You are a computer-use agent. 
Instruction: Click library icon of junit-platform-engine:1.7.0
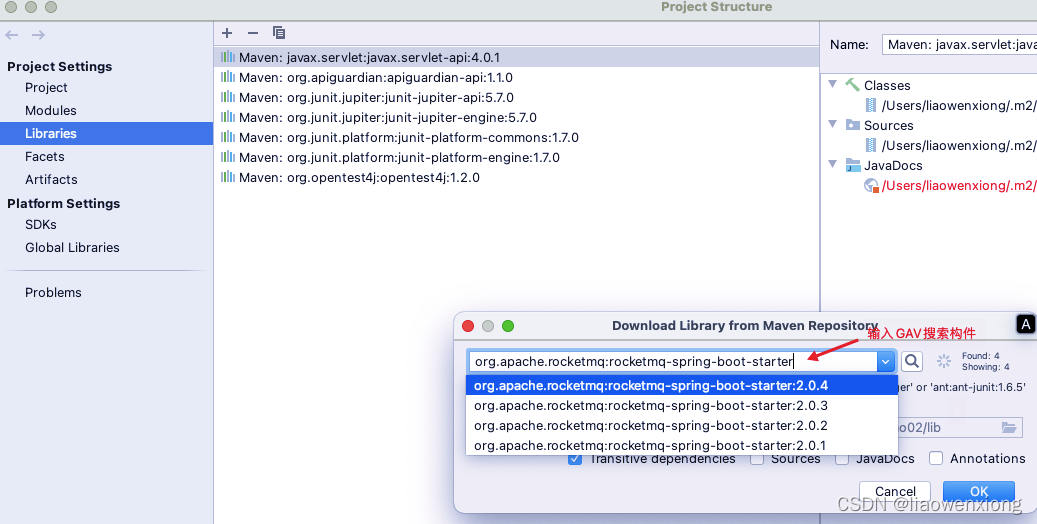(x=228, y=157)
